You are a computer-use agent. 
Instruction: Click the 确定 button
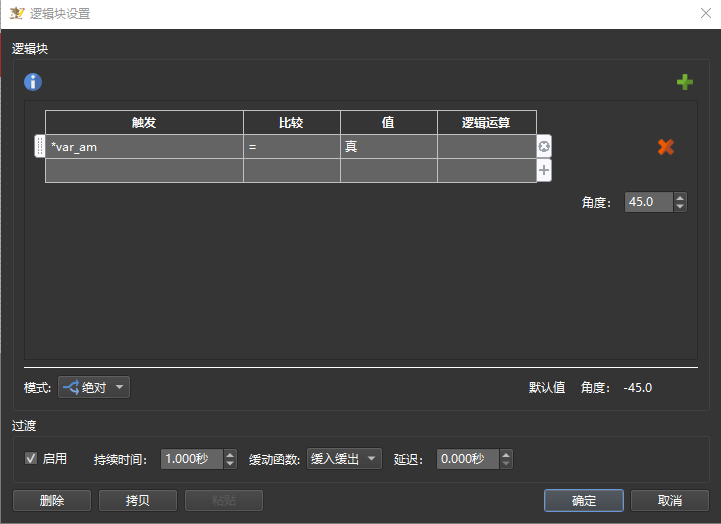point(584,500)
